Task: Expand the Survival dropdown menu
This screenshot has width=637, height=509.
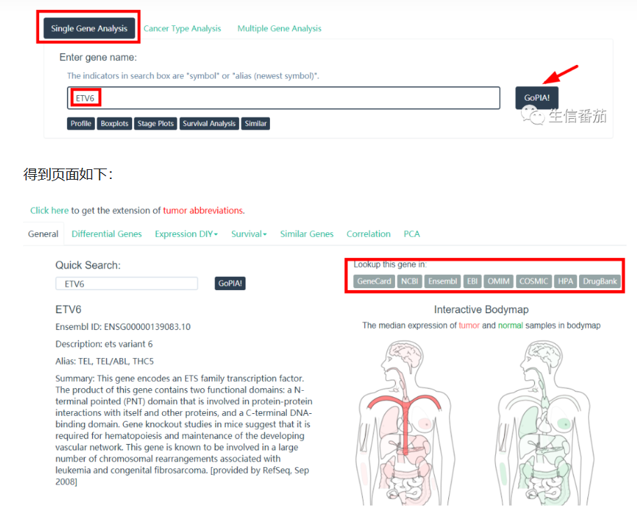Action: click(x=248, y=234)
